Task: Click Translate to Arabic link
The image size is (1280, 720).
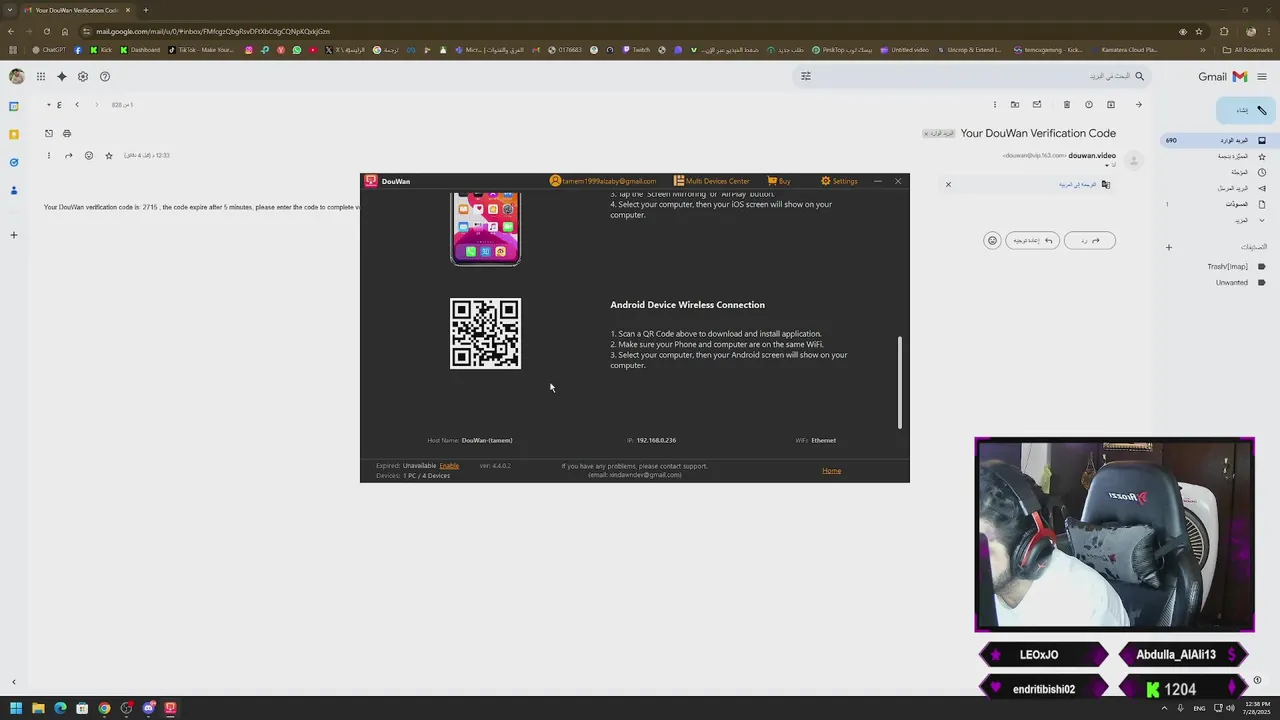Action: point(1078,184)
